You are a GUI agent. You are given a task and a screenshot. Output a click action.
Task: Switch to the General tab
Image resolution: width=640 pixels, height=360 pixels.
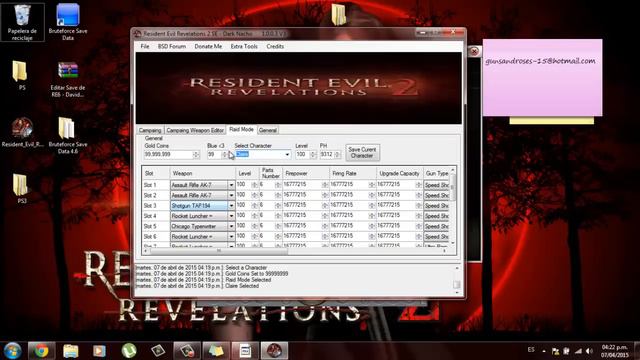(x=268, y=130)
